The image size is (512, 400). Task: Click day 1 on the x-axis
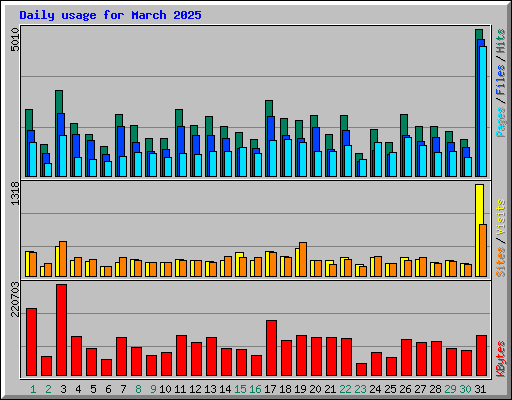(x=33, y=389)
